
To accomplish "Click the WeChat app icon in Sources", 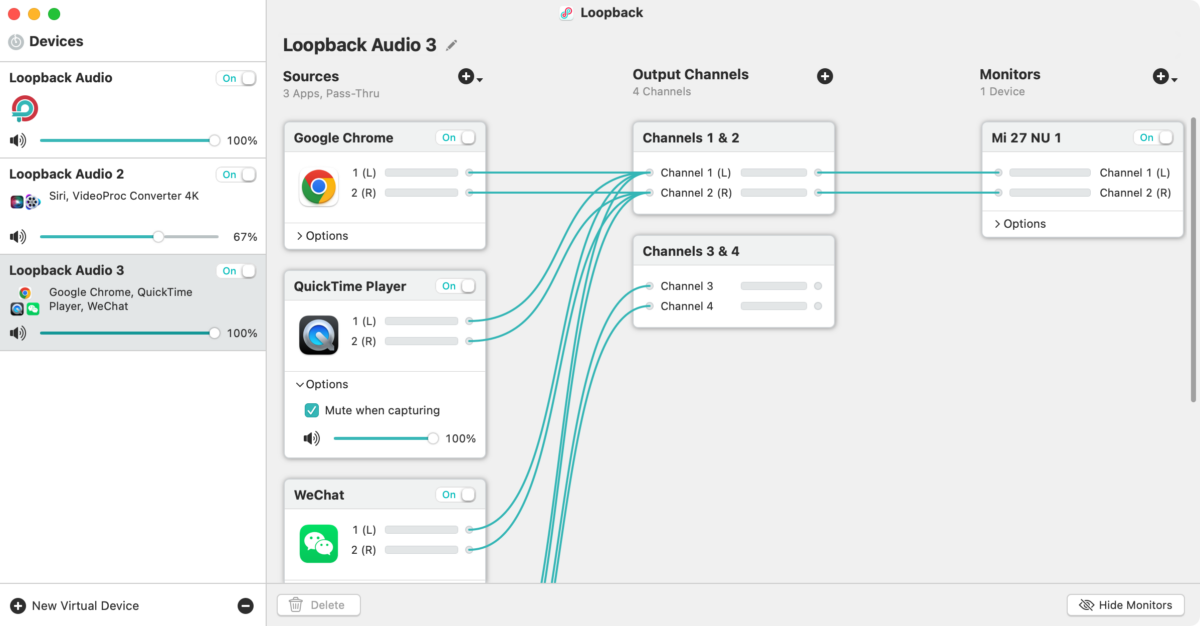I will tap(319, 543).
